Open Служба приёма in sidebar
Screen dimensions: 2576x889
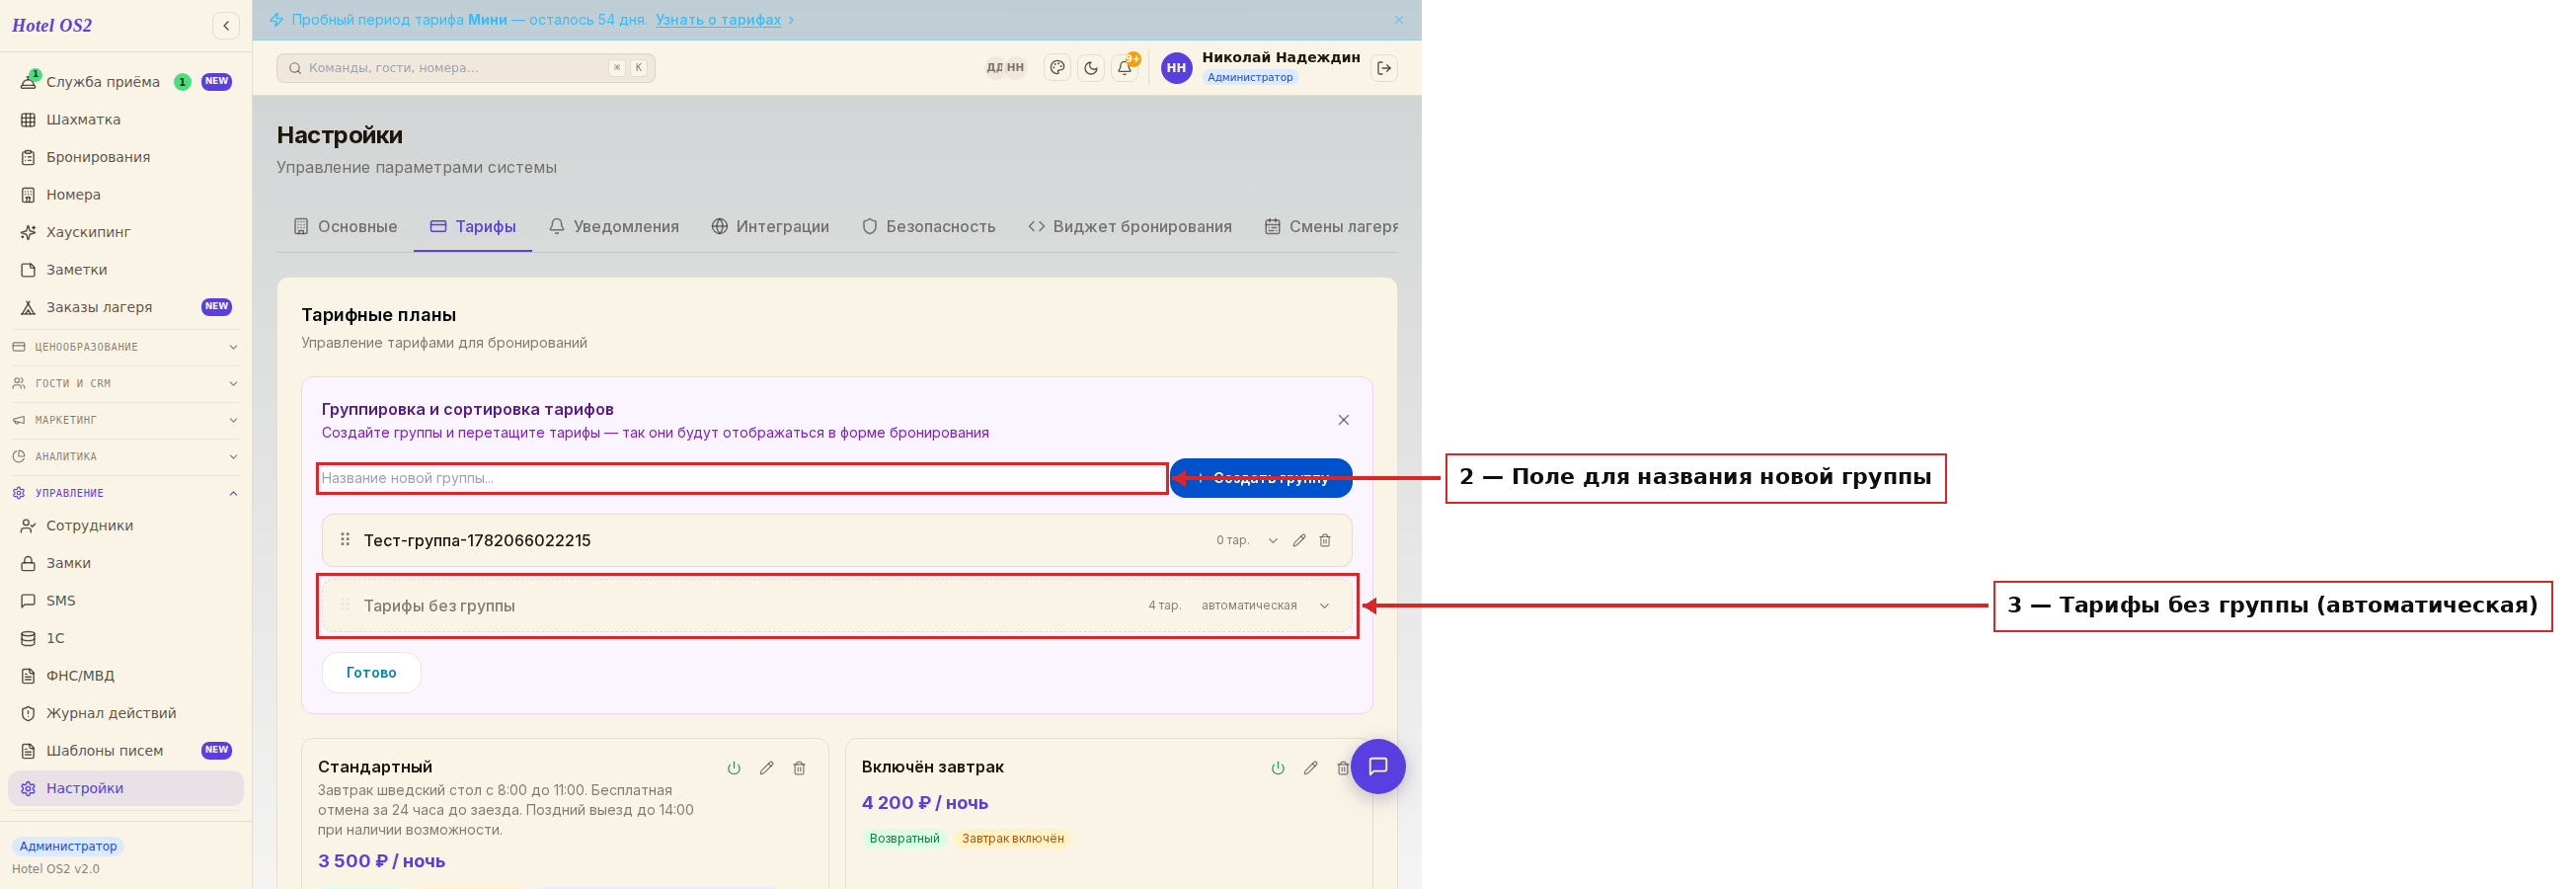click(x=125, y=82)
